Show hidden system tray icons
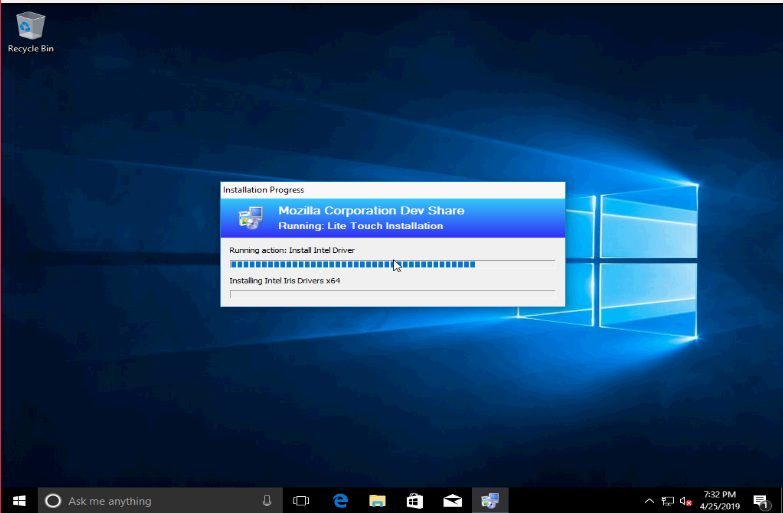 coord(649,501)
